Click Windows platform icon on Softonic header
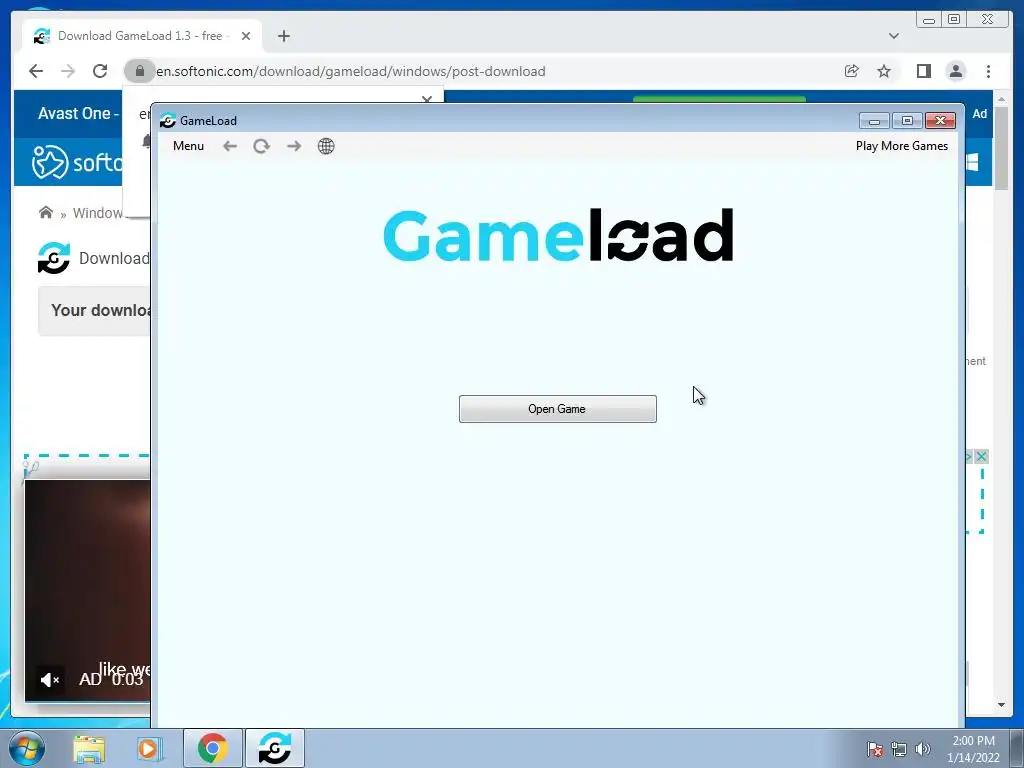This screenshot has height=768, width=1024. click(x=972, y=162)
